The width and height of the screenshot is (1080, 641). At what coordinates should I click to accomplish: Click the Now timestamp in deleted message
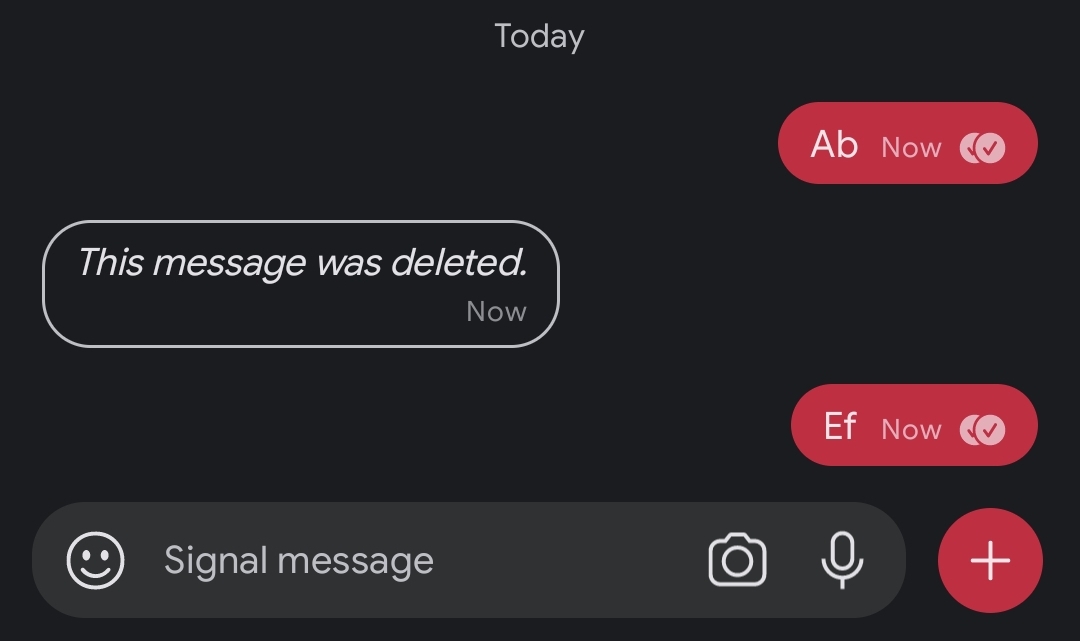pyautogui.click(x=497, y=312)
